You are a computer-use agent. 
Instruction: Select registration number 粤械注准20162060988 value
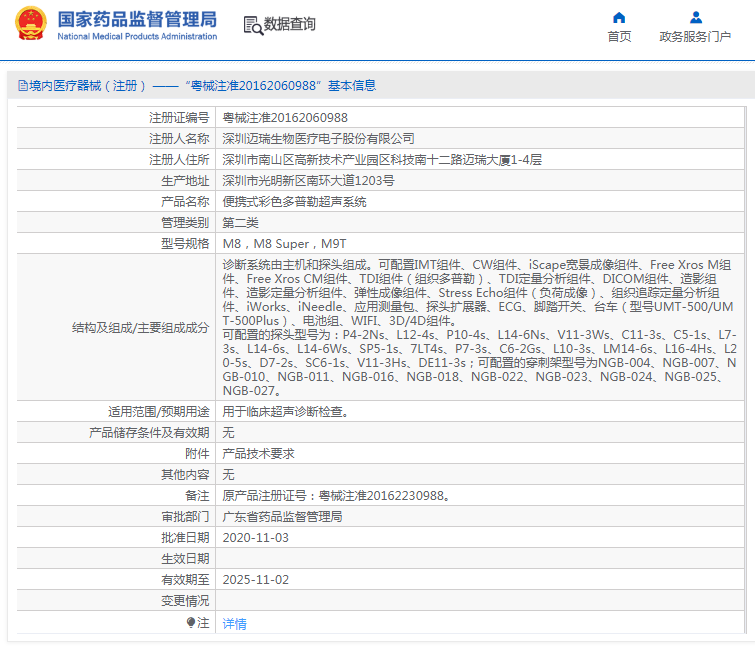[x=285, y=117]
